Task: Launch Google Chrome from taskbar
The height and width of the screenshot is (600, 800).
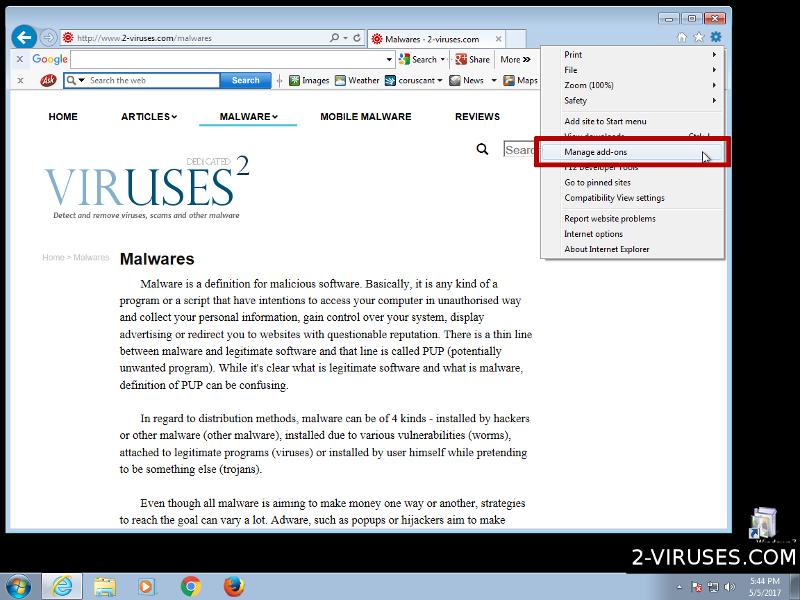Action: click(x=191, y=587)
